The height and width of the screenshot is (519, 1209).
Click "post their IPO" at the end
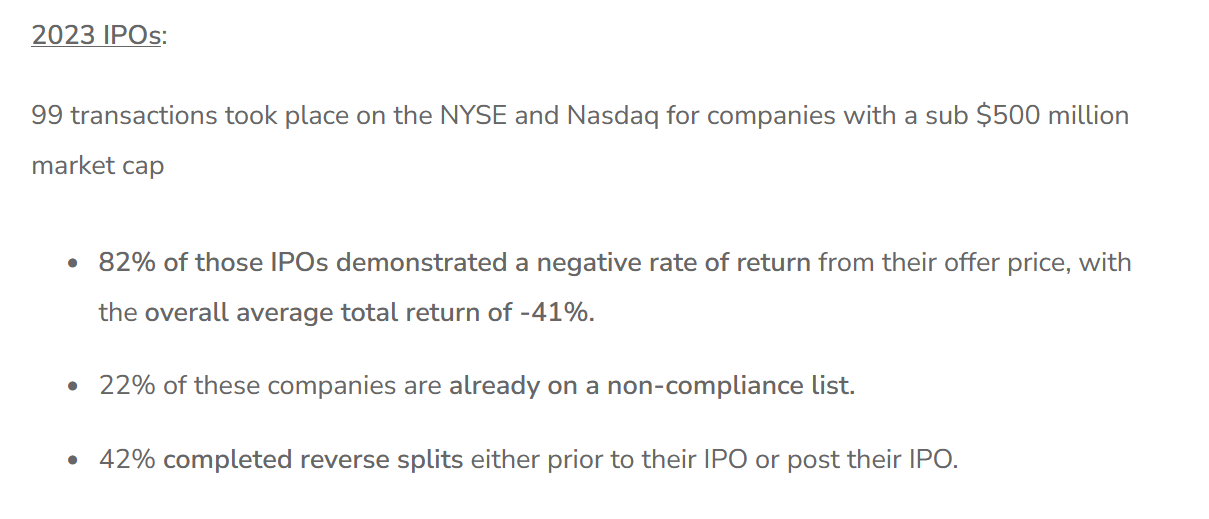coord(871,461)
